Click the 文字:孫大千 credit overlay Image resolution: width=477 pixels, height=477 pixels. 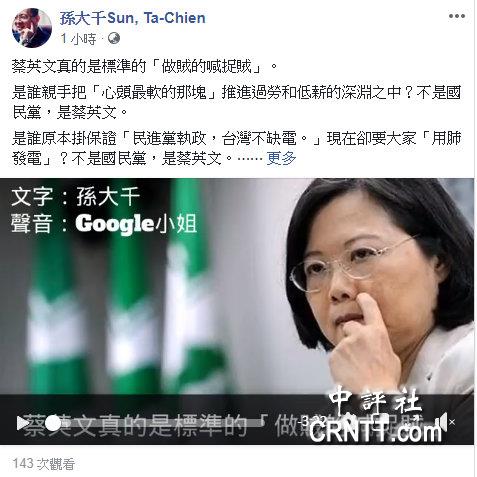(75, 196)
